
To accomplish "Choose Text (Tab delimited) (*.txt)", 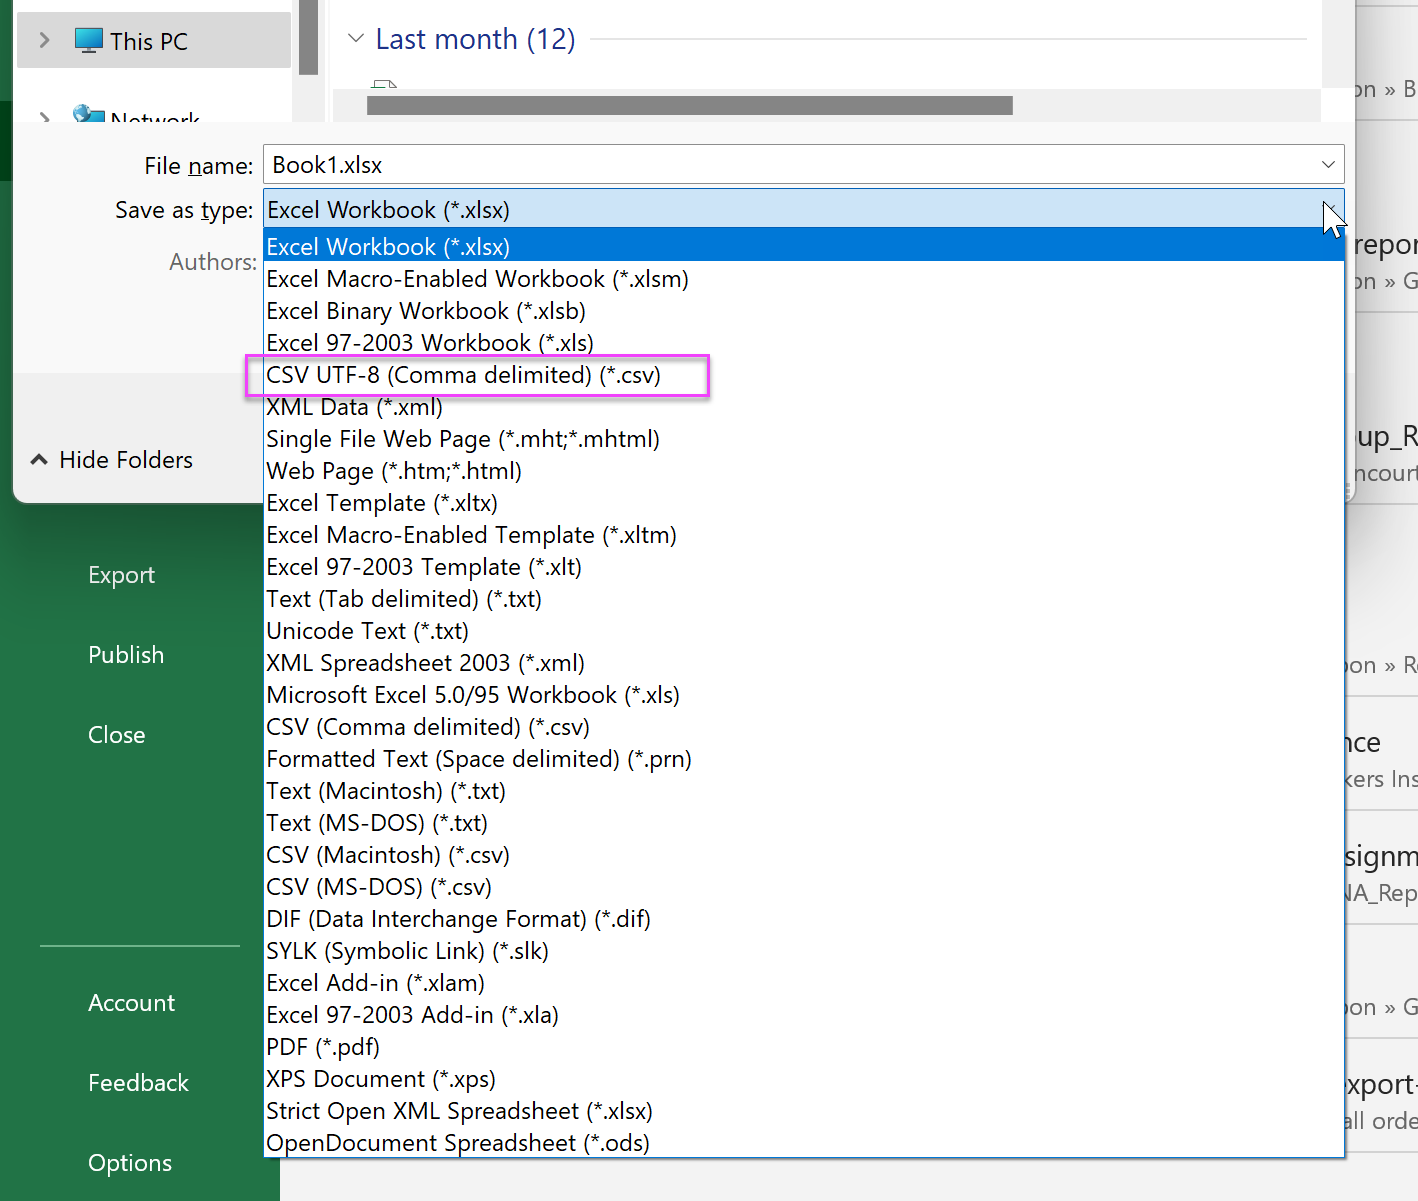I will pos(403,599).
